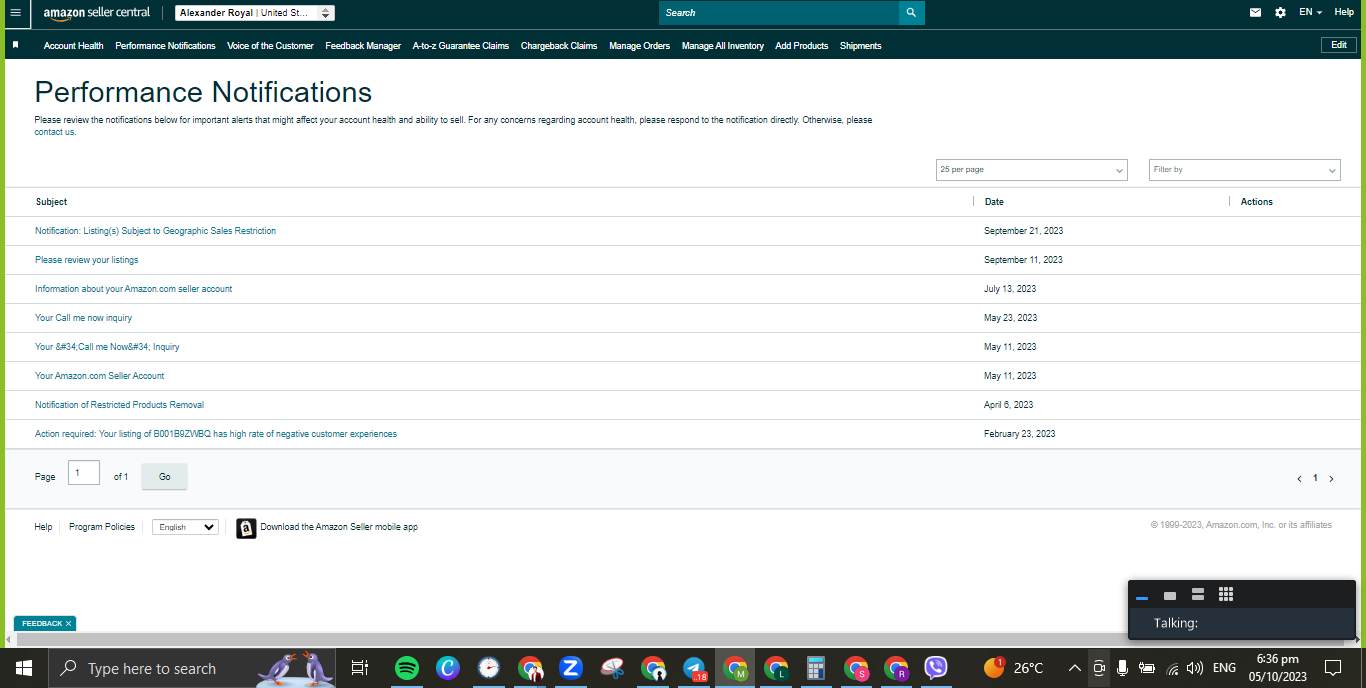Switch Zoom overlay to single speaker view
The height and width of the screenshot is (688, 1366).
1170,596
